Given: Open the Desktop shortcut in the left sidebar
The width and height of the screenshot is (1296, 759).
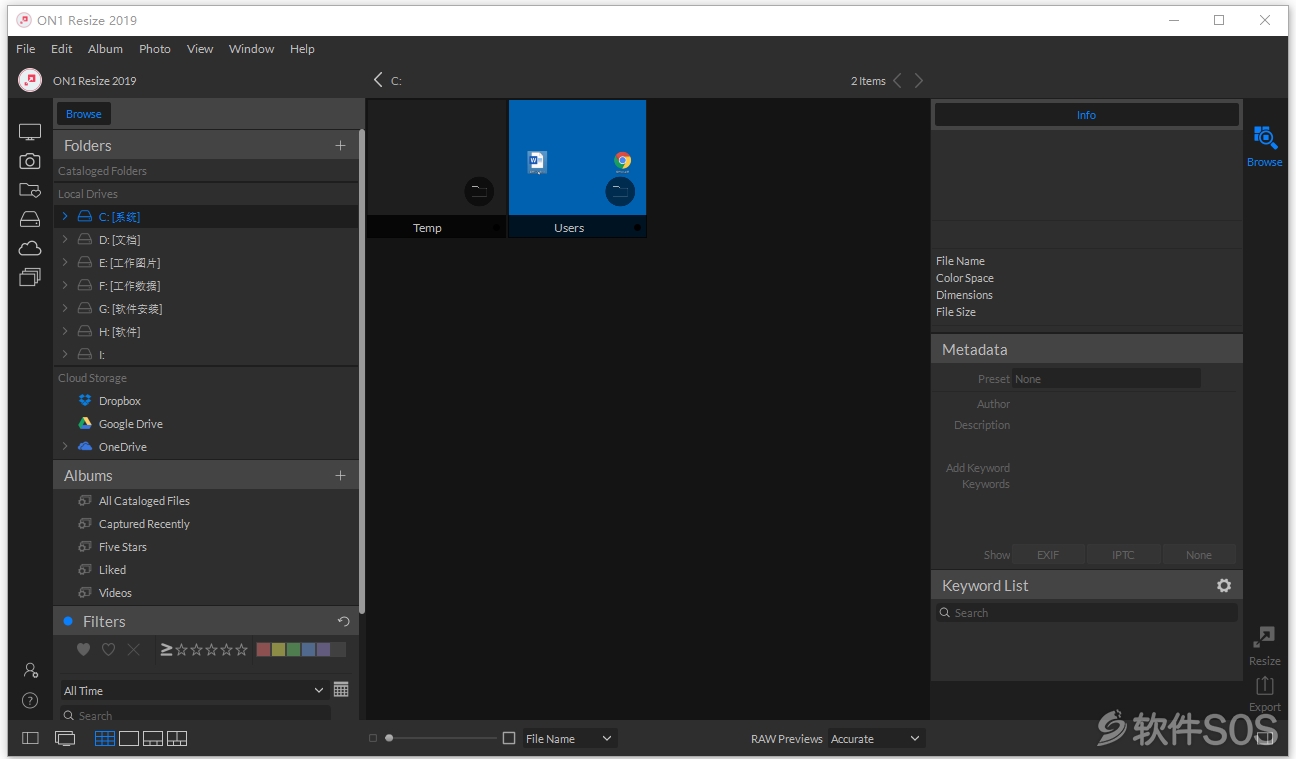Looking at the screenshot, I should tap(30, 132).
